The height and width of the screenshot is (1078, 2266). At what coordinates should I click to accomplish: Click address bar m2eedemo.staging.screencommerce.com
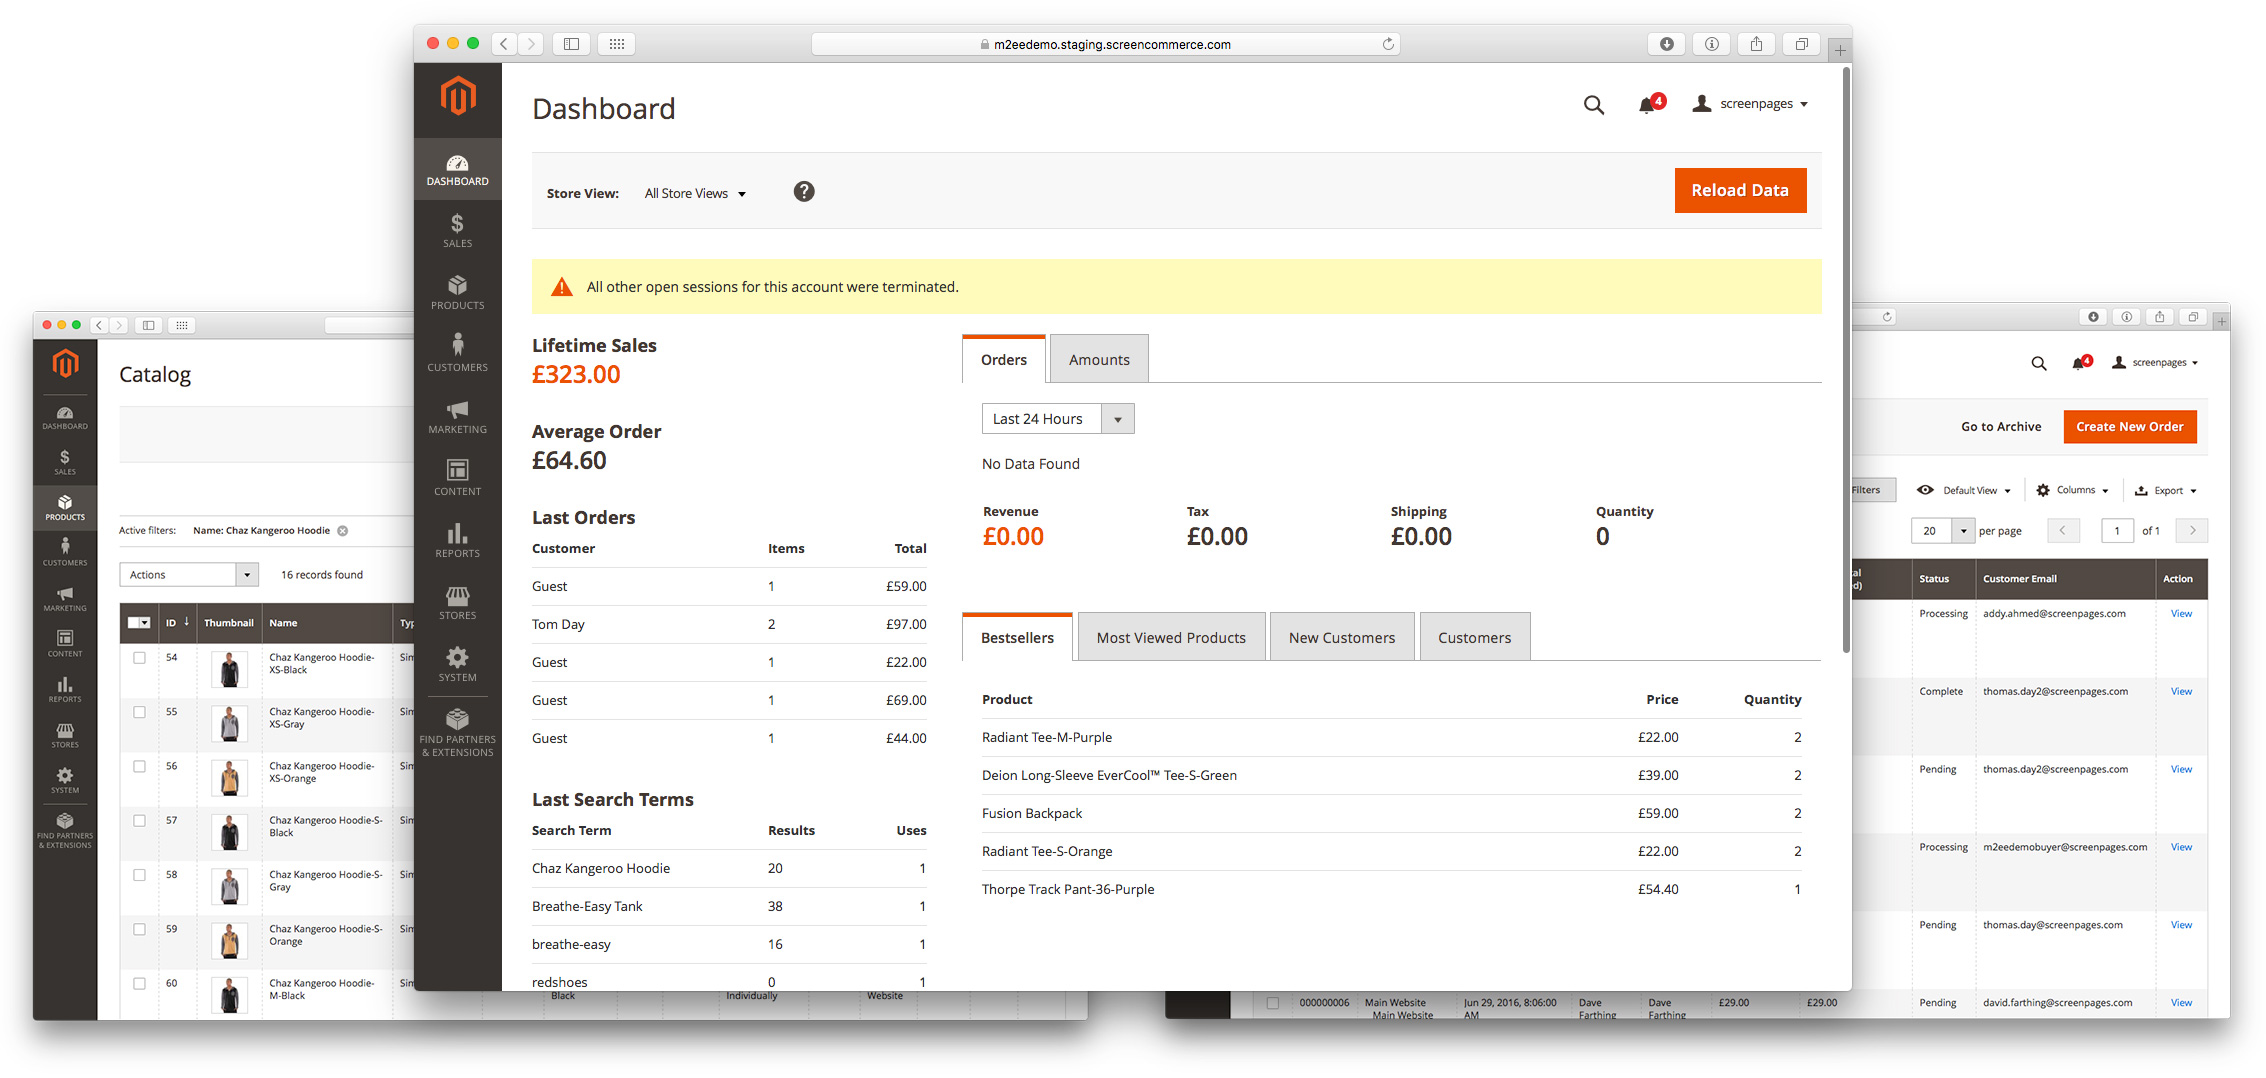pos(1105,44)
